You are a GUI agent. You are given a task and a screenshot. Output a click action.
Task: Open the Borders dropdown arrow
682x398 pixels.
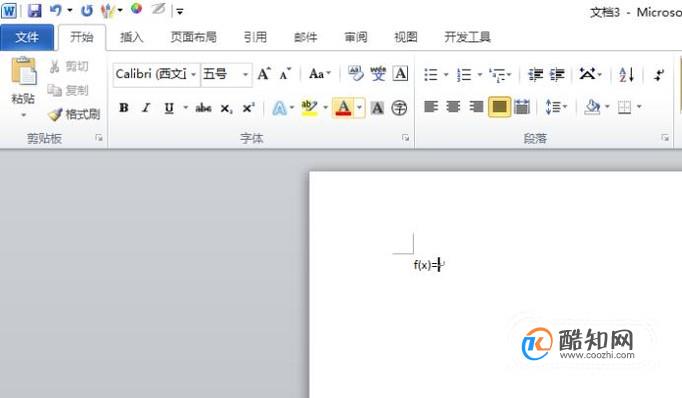(639, 107)
